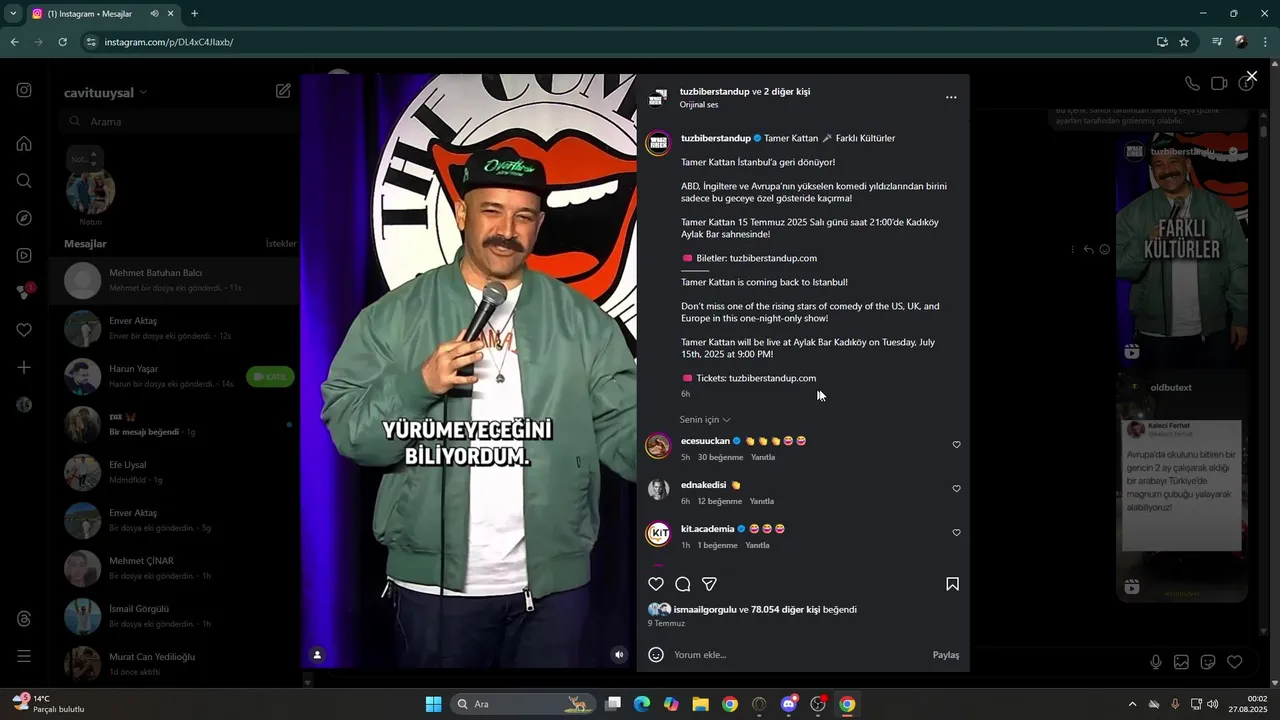Image resolution: width=1280 pixels, height=720 pixels.
Task: Select Mesajlar tab heading
Action: 85,244
